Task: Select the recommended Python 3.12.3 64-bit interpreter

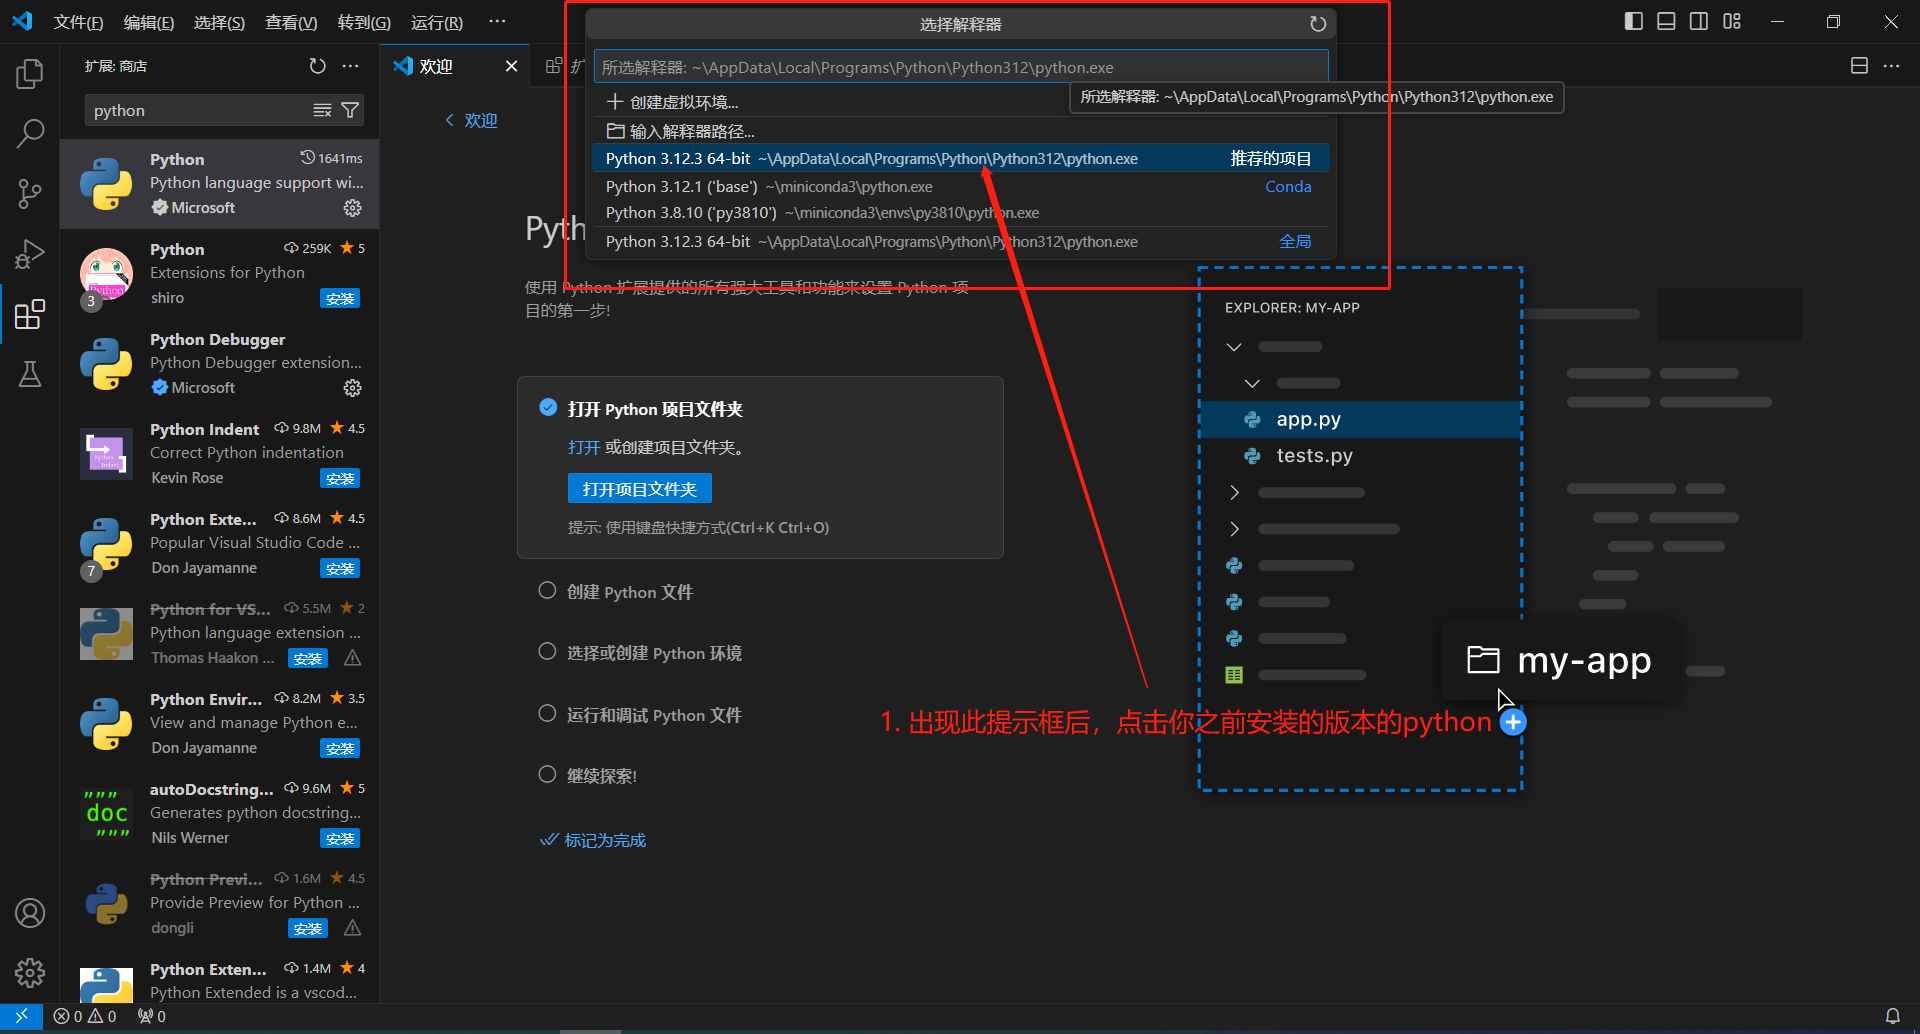Action: [x=961, y=159]
